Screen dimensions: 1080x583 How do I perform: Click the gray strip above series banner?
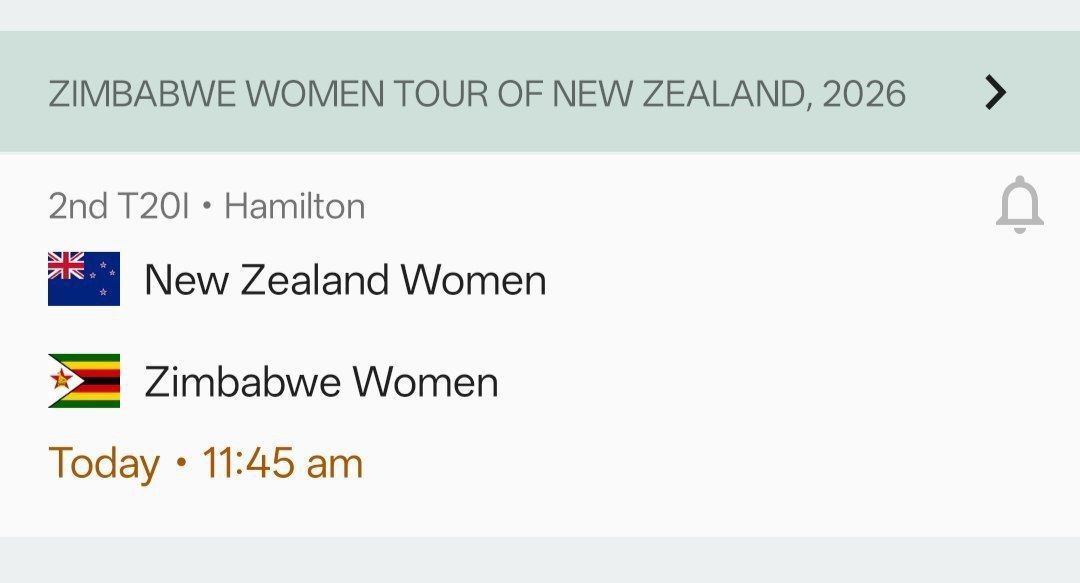click(540, 15)
